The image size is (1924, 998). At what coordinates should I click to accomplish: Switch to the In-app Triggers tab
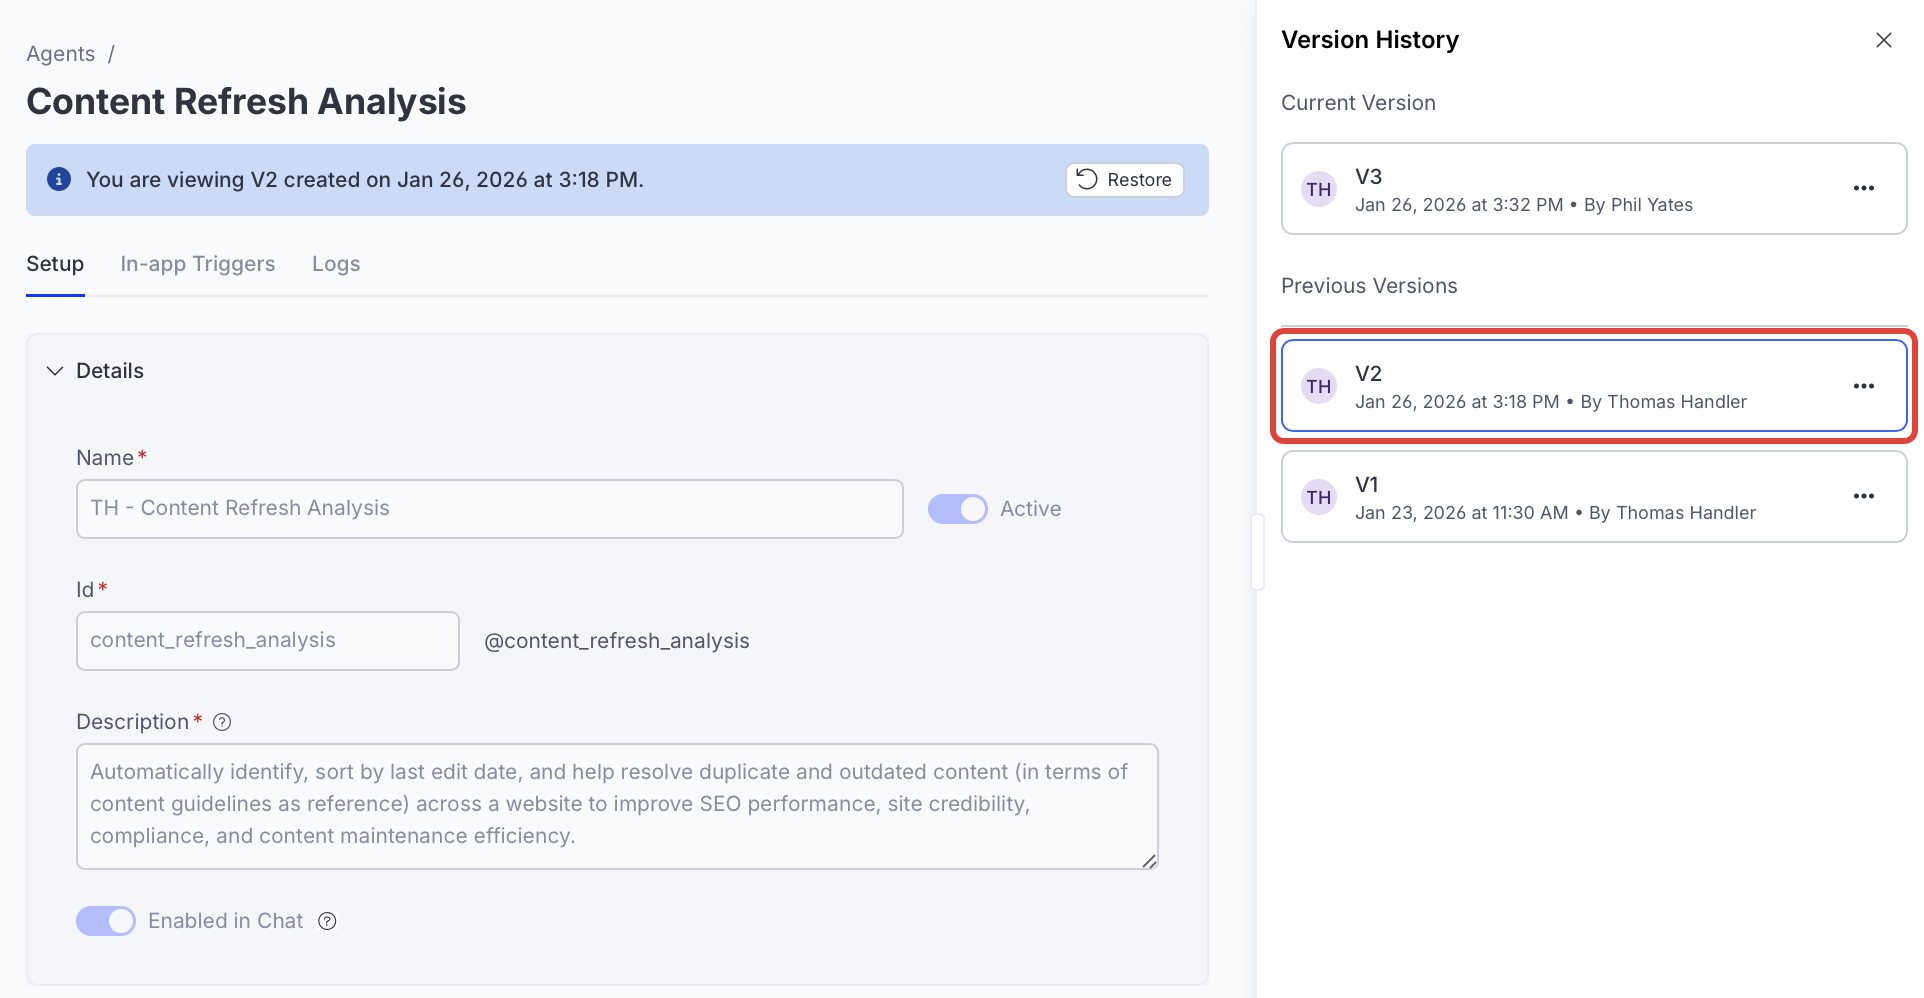point(197,264)
